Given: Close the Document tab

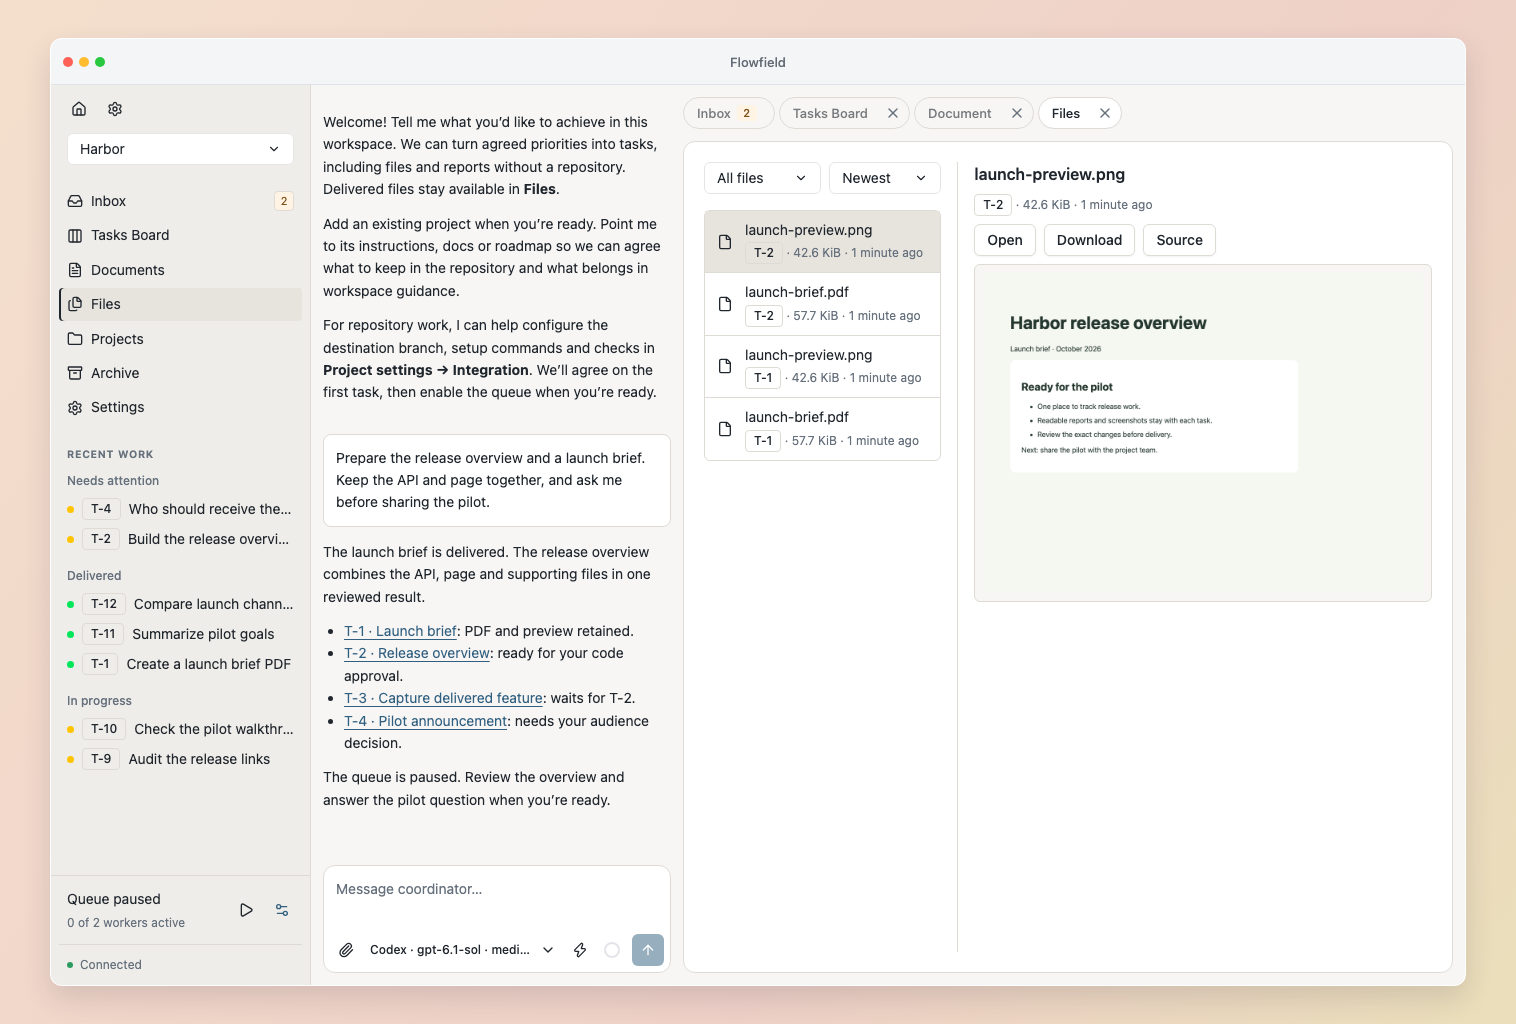Looking at the screenshot, I should coord(1017,113).
